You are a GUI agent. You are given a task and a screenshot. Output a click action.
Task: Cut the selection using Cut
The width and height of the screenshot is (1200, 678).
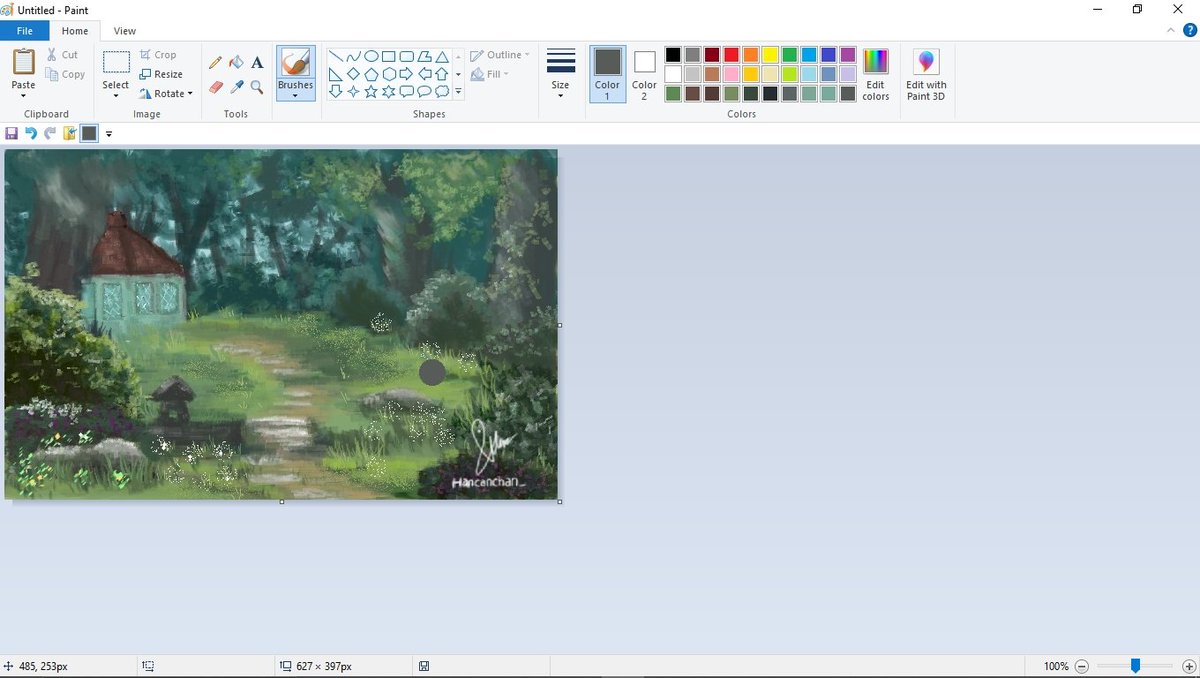[62, 55]
